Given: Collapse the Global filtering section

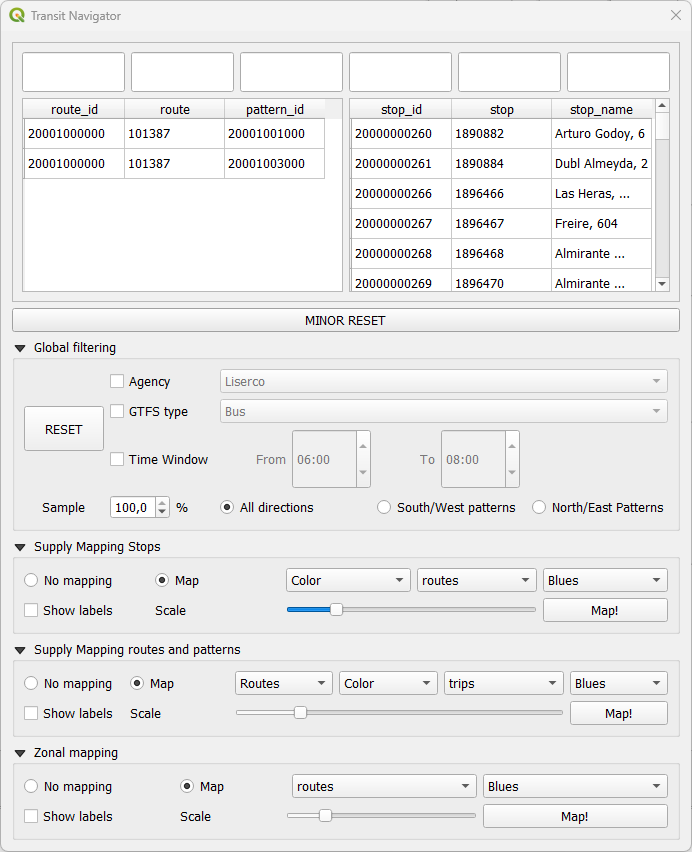Looking at the screenshot, I should [20, 348].
